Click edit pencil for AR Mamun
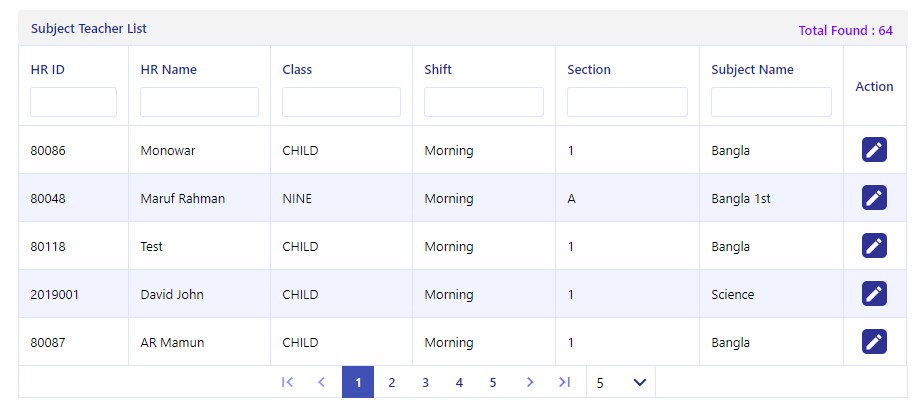The width and height of the screenshot is (923, 417). pos(874,342)
